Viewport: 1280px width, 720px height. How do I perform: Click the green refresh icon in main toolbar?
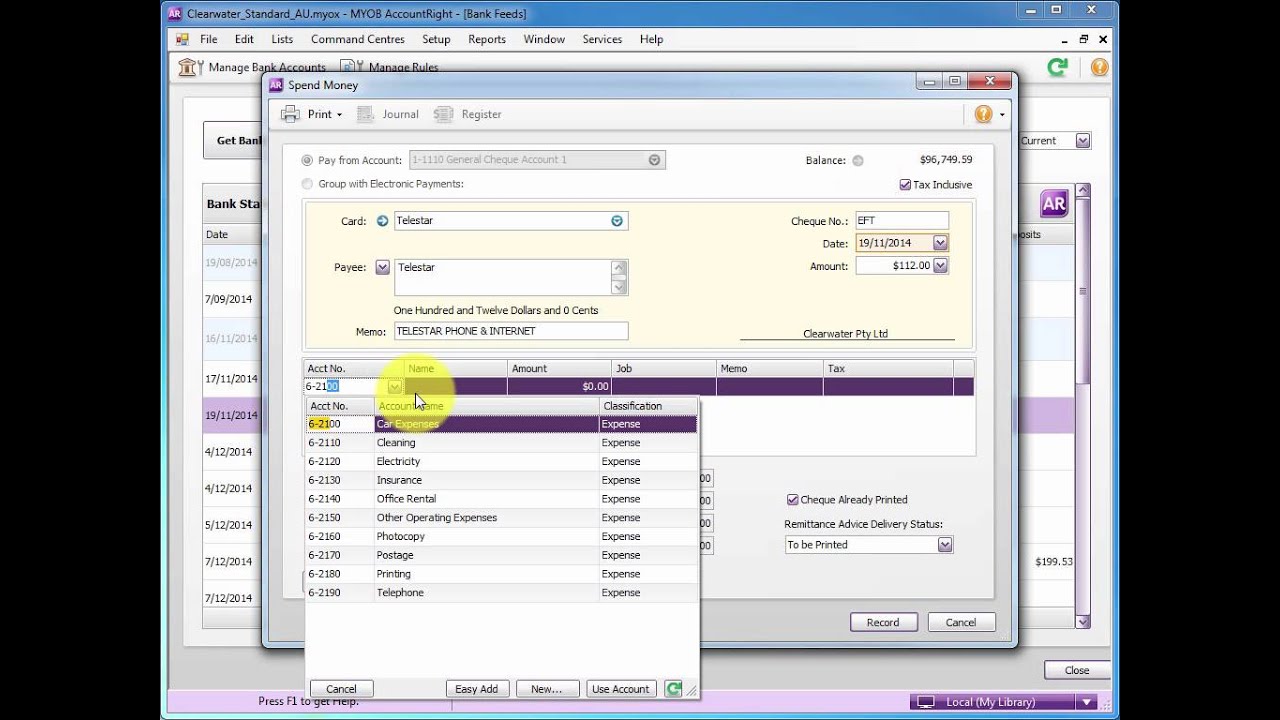pyautogui.click(x=1057, y=67)
